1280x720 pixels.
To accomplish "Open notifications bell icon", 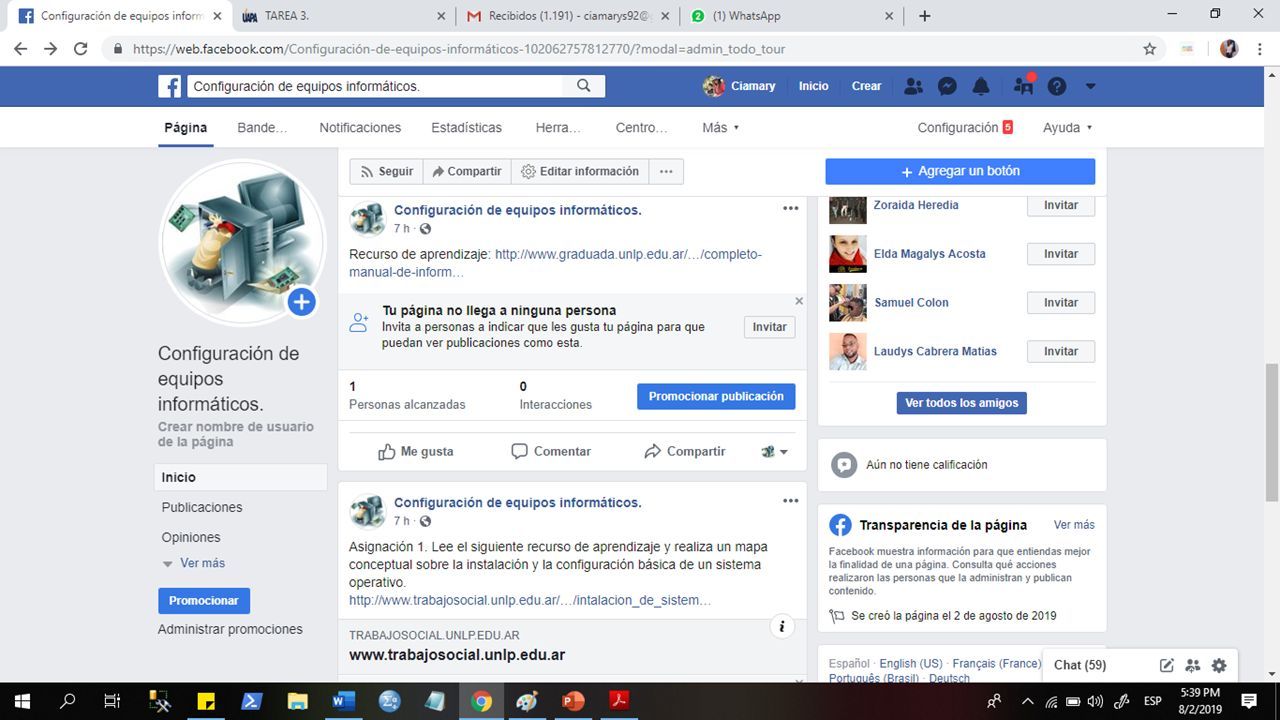I will pyautogui.click(x=981, y=86).
